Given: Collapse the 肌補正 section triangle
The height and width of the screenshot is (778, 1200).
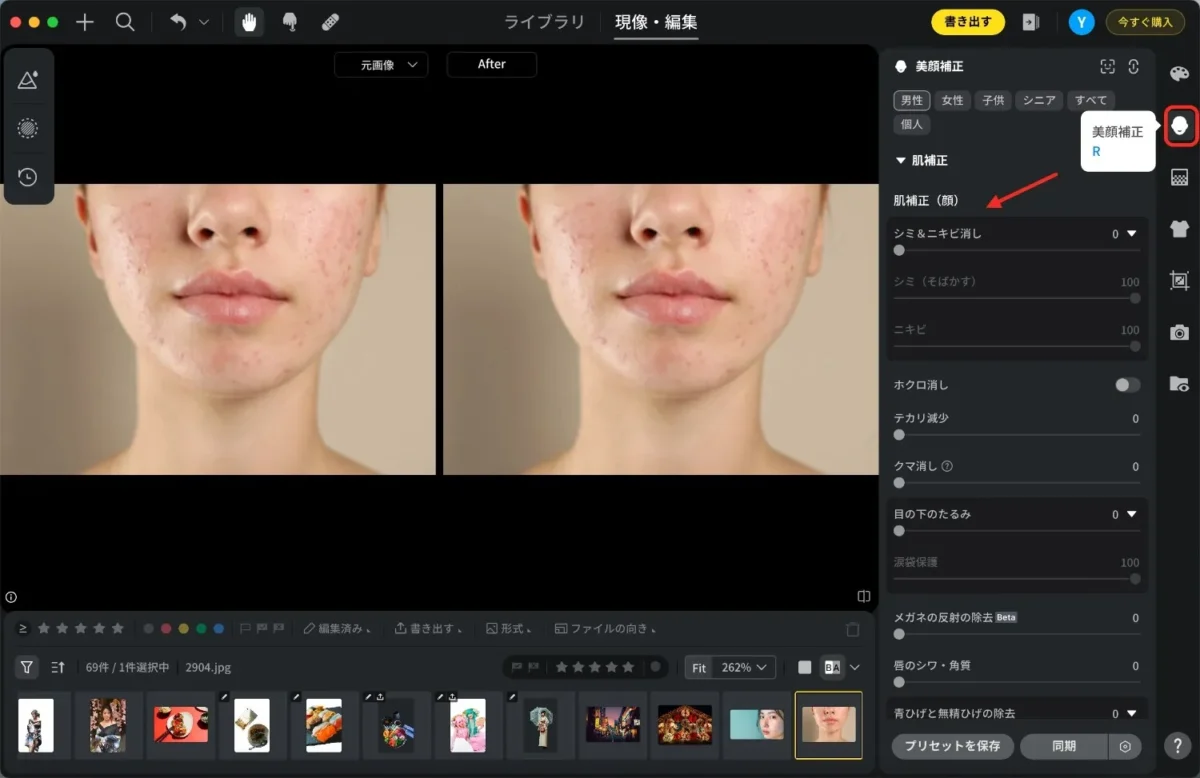Looking at the screenshot, I should click(x=900, y=160).
